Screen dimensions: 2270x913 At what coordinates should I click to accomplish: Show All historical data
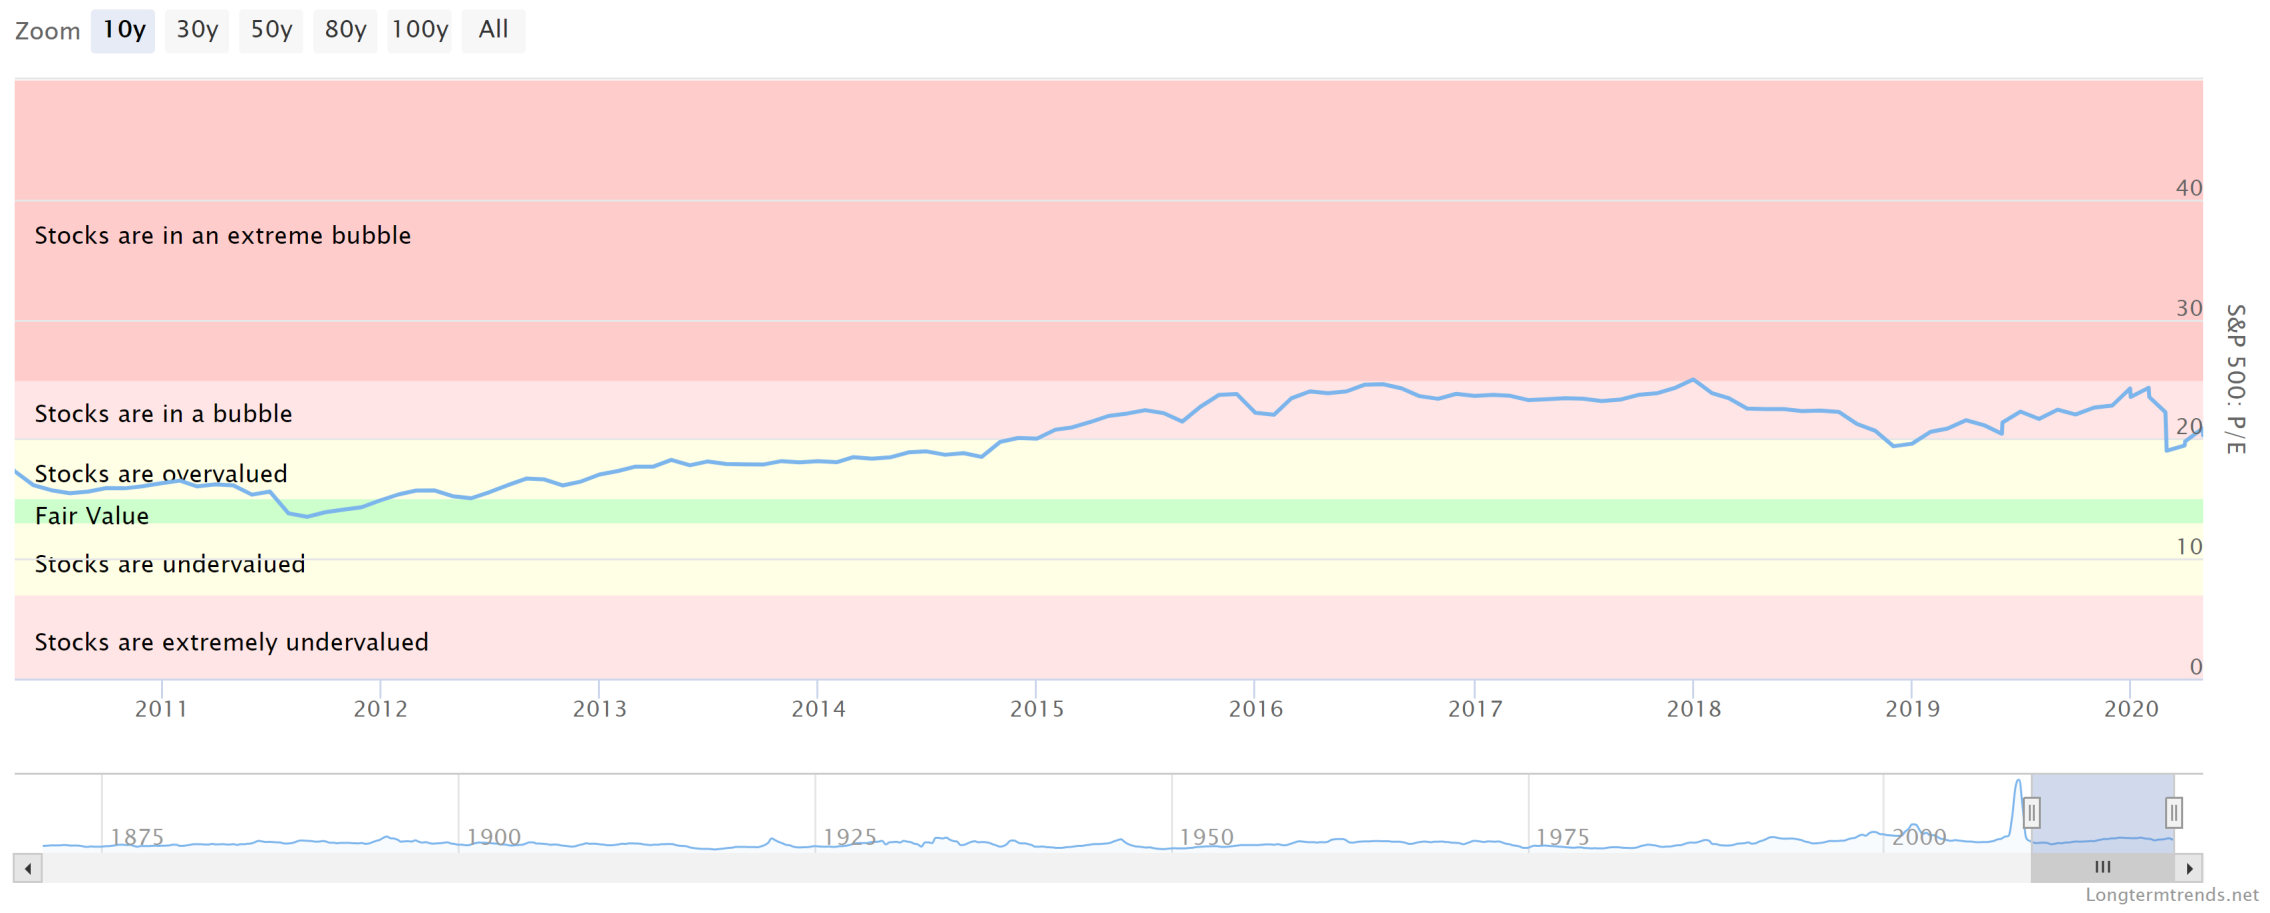(493, 30)
